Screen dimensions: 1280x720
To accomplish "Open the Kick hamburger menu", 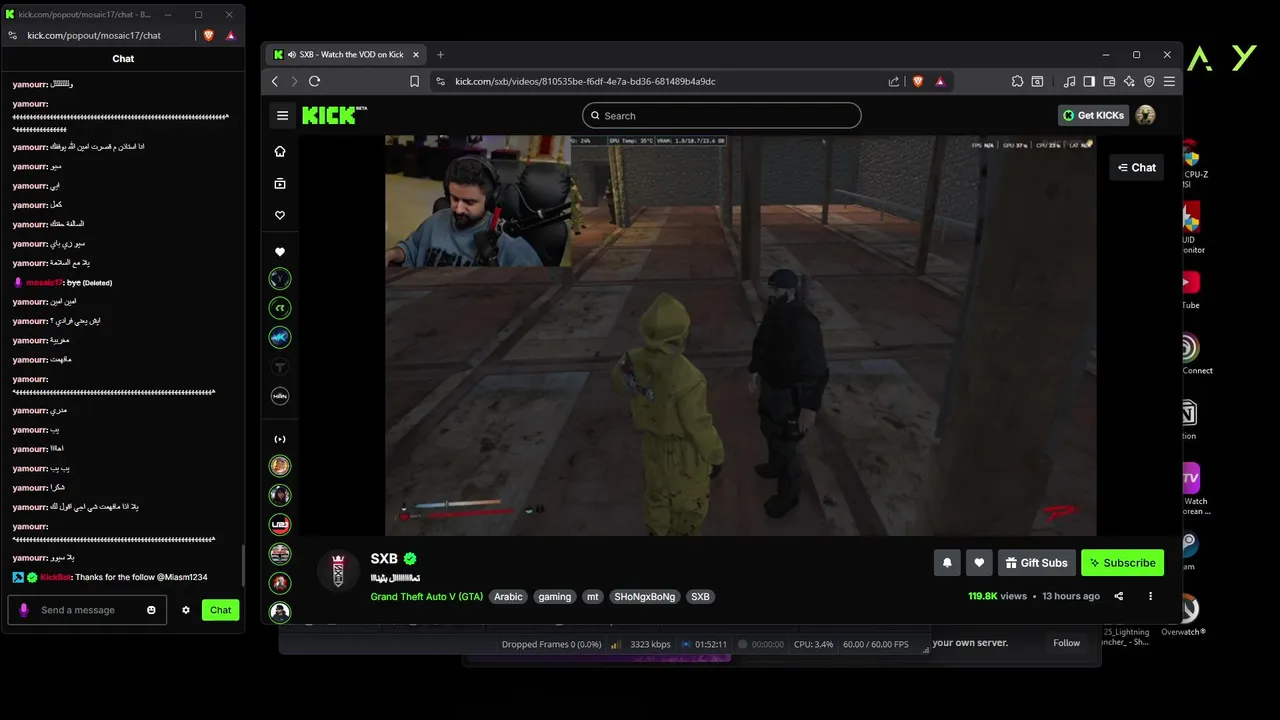I will (x=282, y=115).
